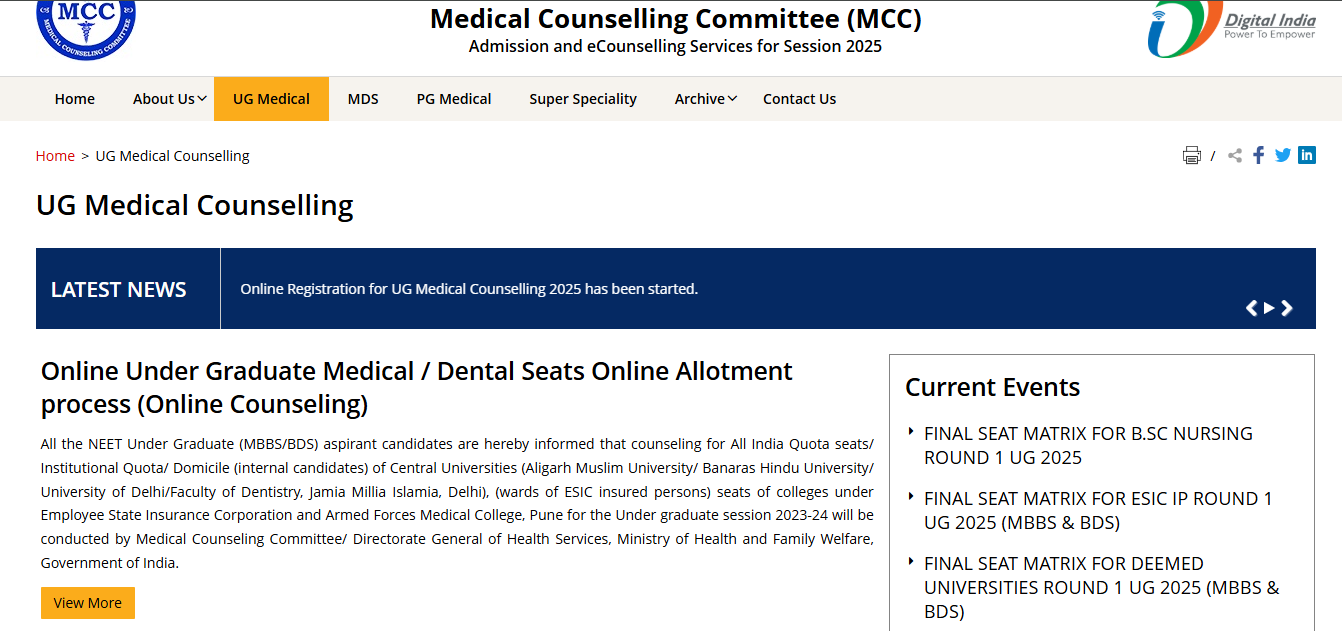The image size is (1342, 631).
Task: Play the latest news ticker
Action: 1269,308
